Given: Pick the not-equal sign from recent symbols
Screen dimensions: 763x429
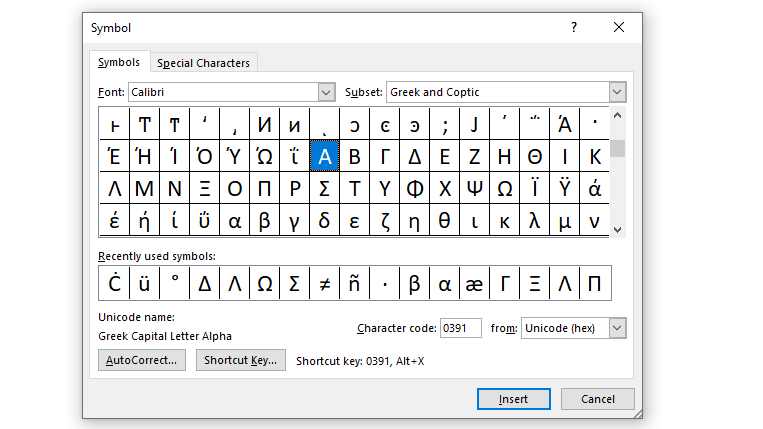Looking at the screenshot, I should tap(324, 284).
